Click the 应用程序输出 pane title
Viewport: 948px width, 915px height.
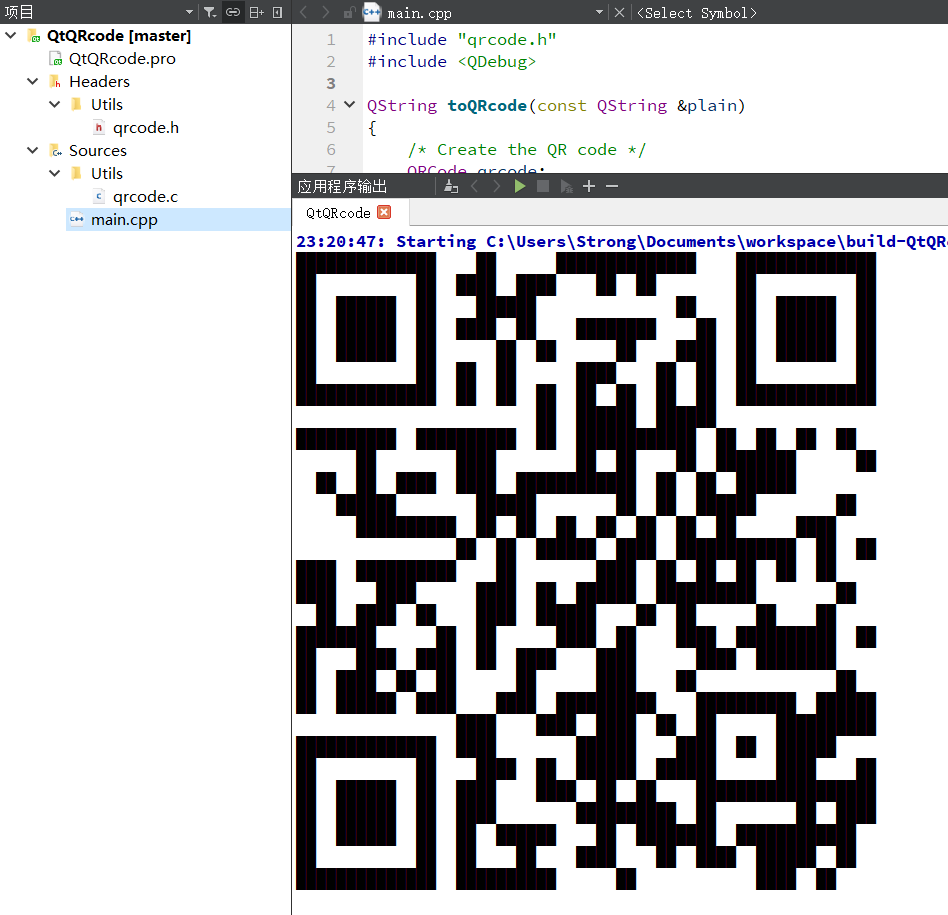342,186
